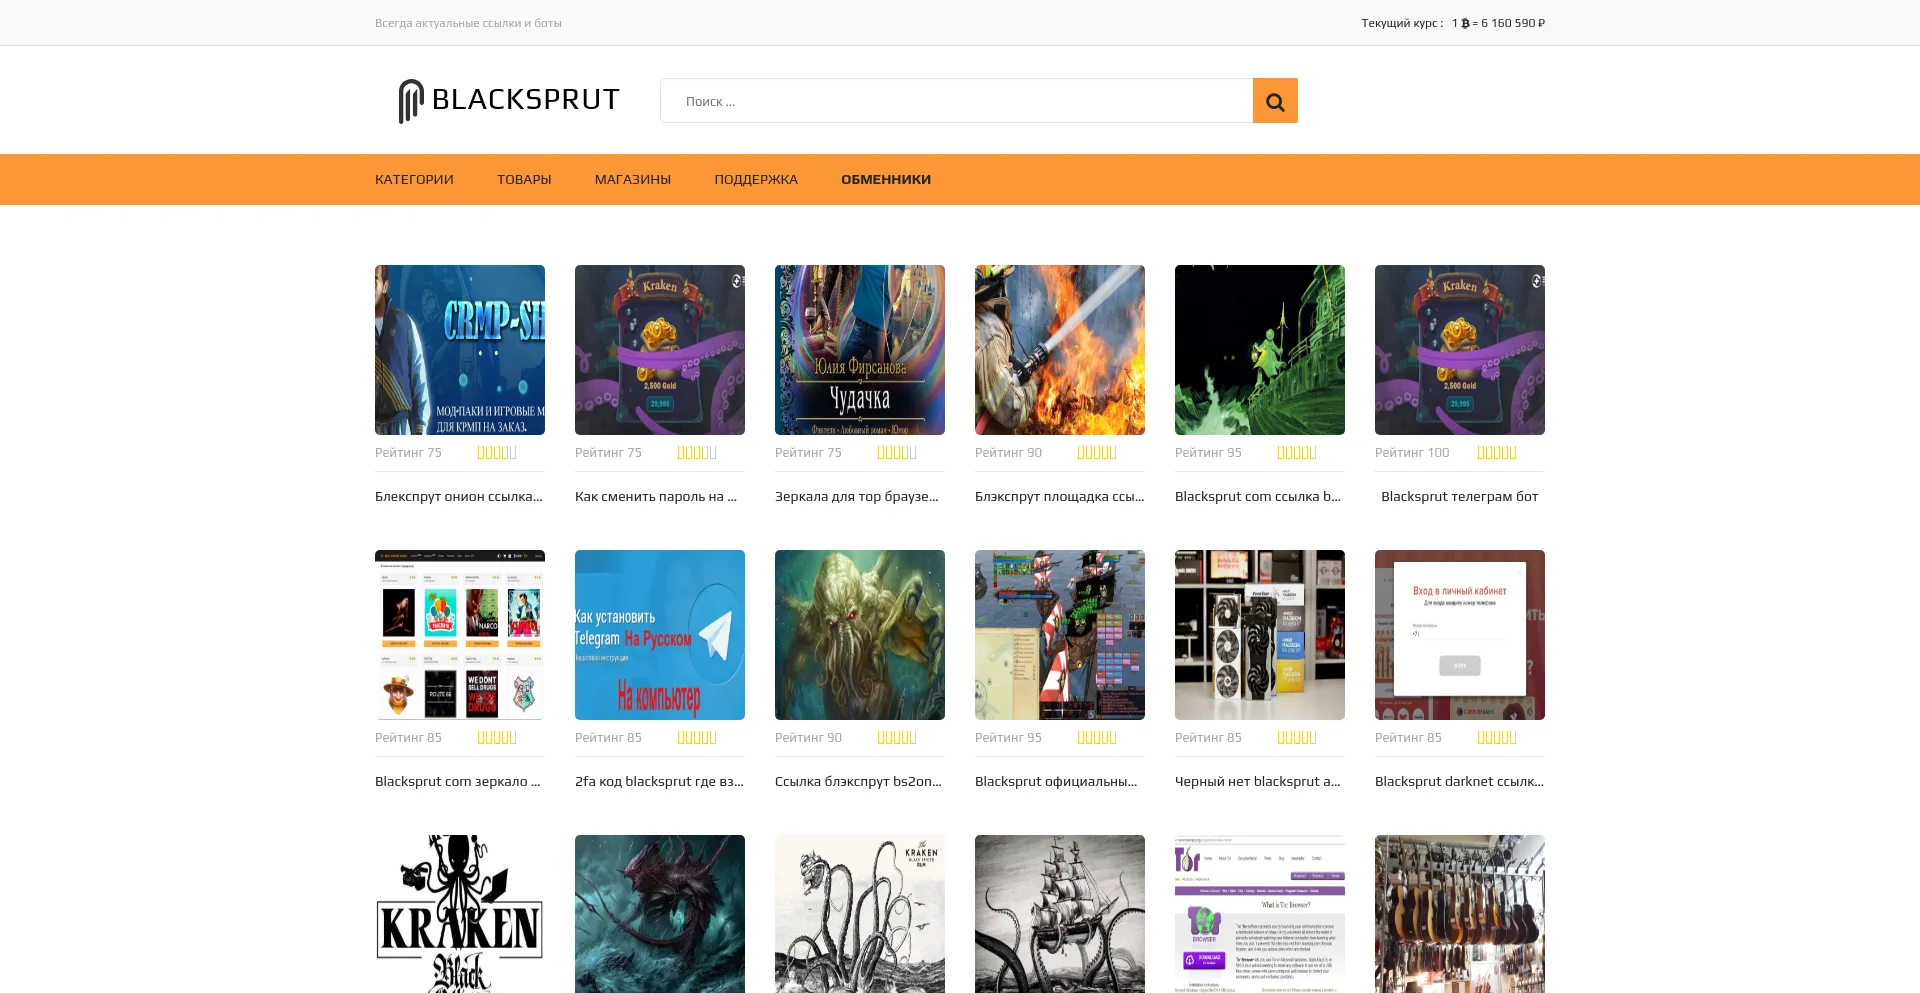Open the guitars shop thumbnail
Viewport: 1920px width, 993px height.
1460,914
